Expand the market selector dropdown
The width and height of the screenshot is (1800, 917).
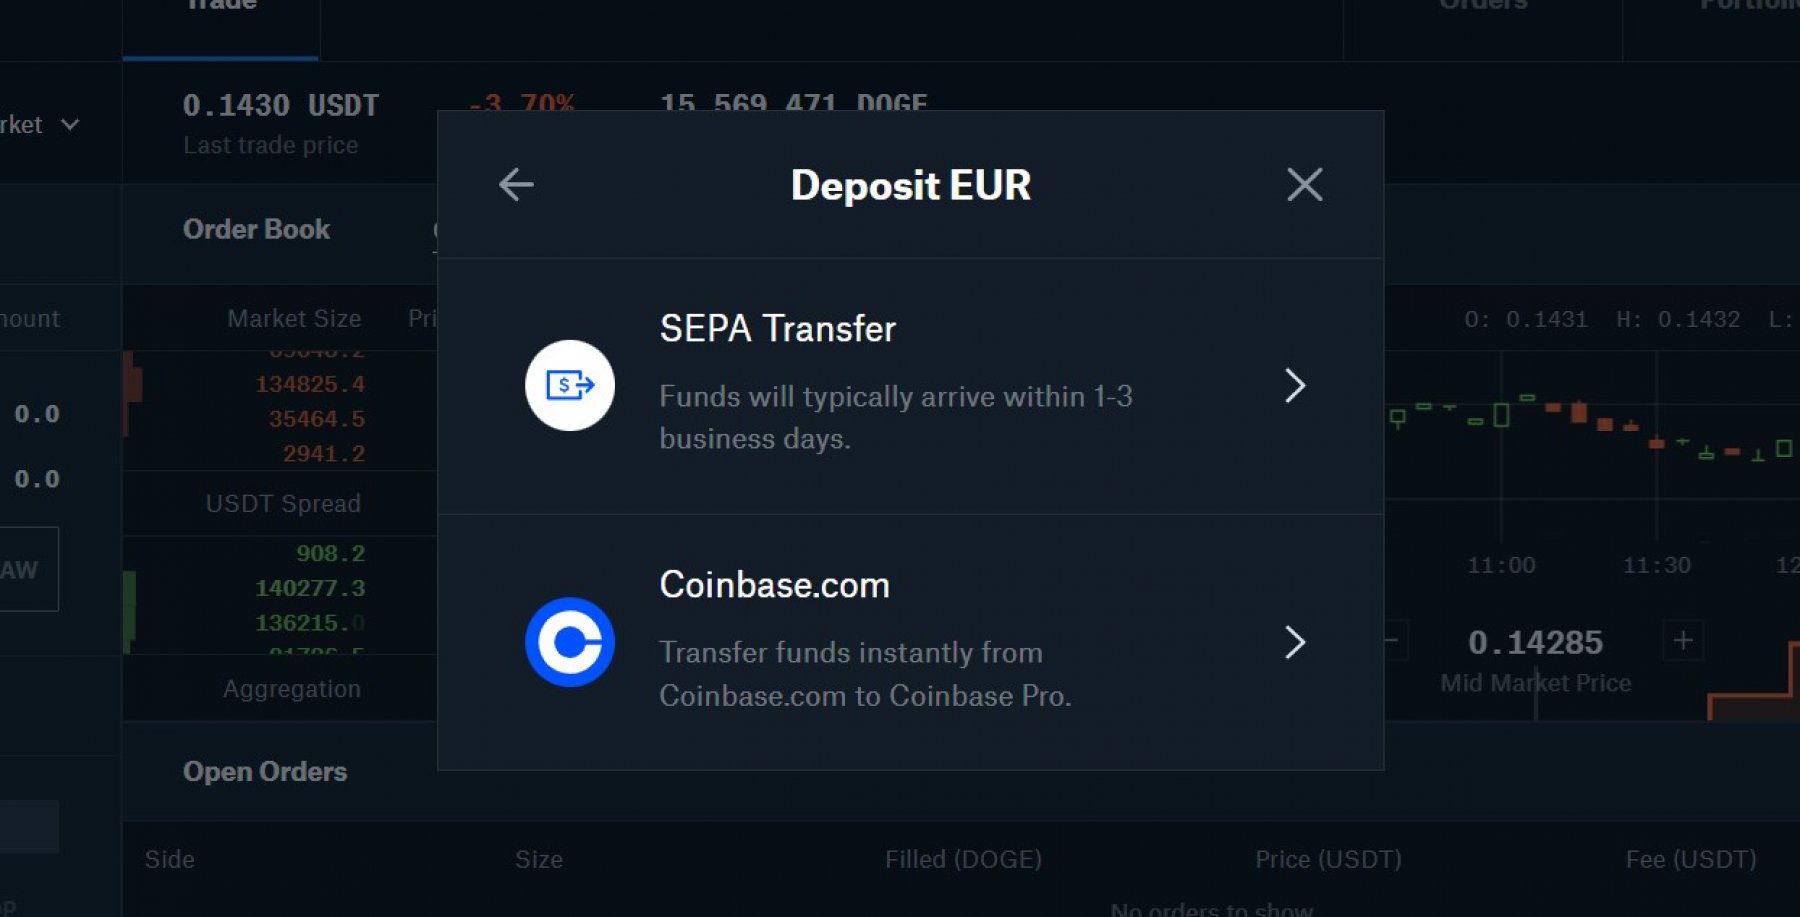click(68, 125)
